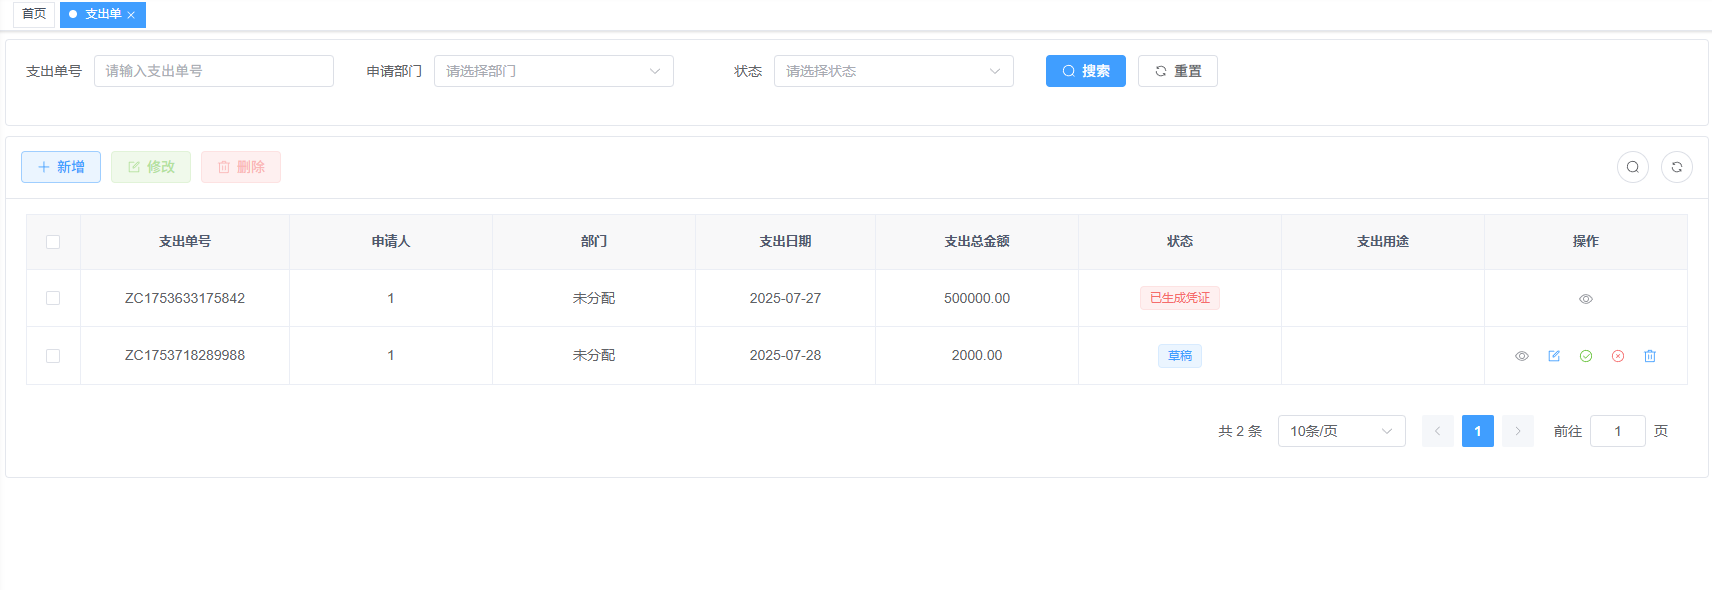The image size is (1712, 590).
Task: Click the trash delete icon in draft row
Action: tap(1649, 356)
